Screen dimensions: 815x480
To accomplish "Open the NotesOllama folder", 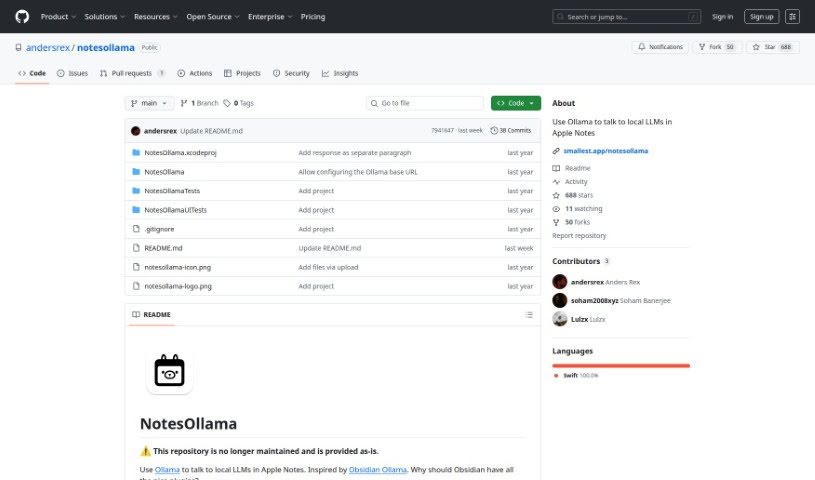I will pos(164,172).
